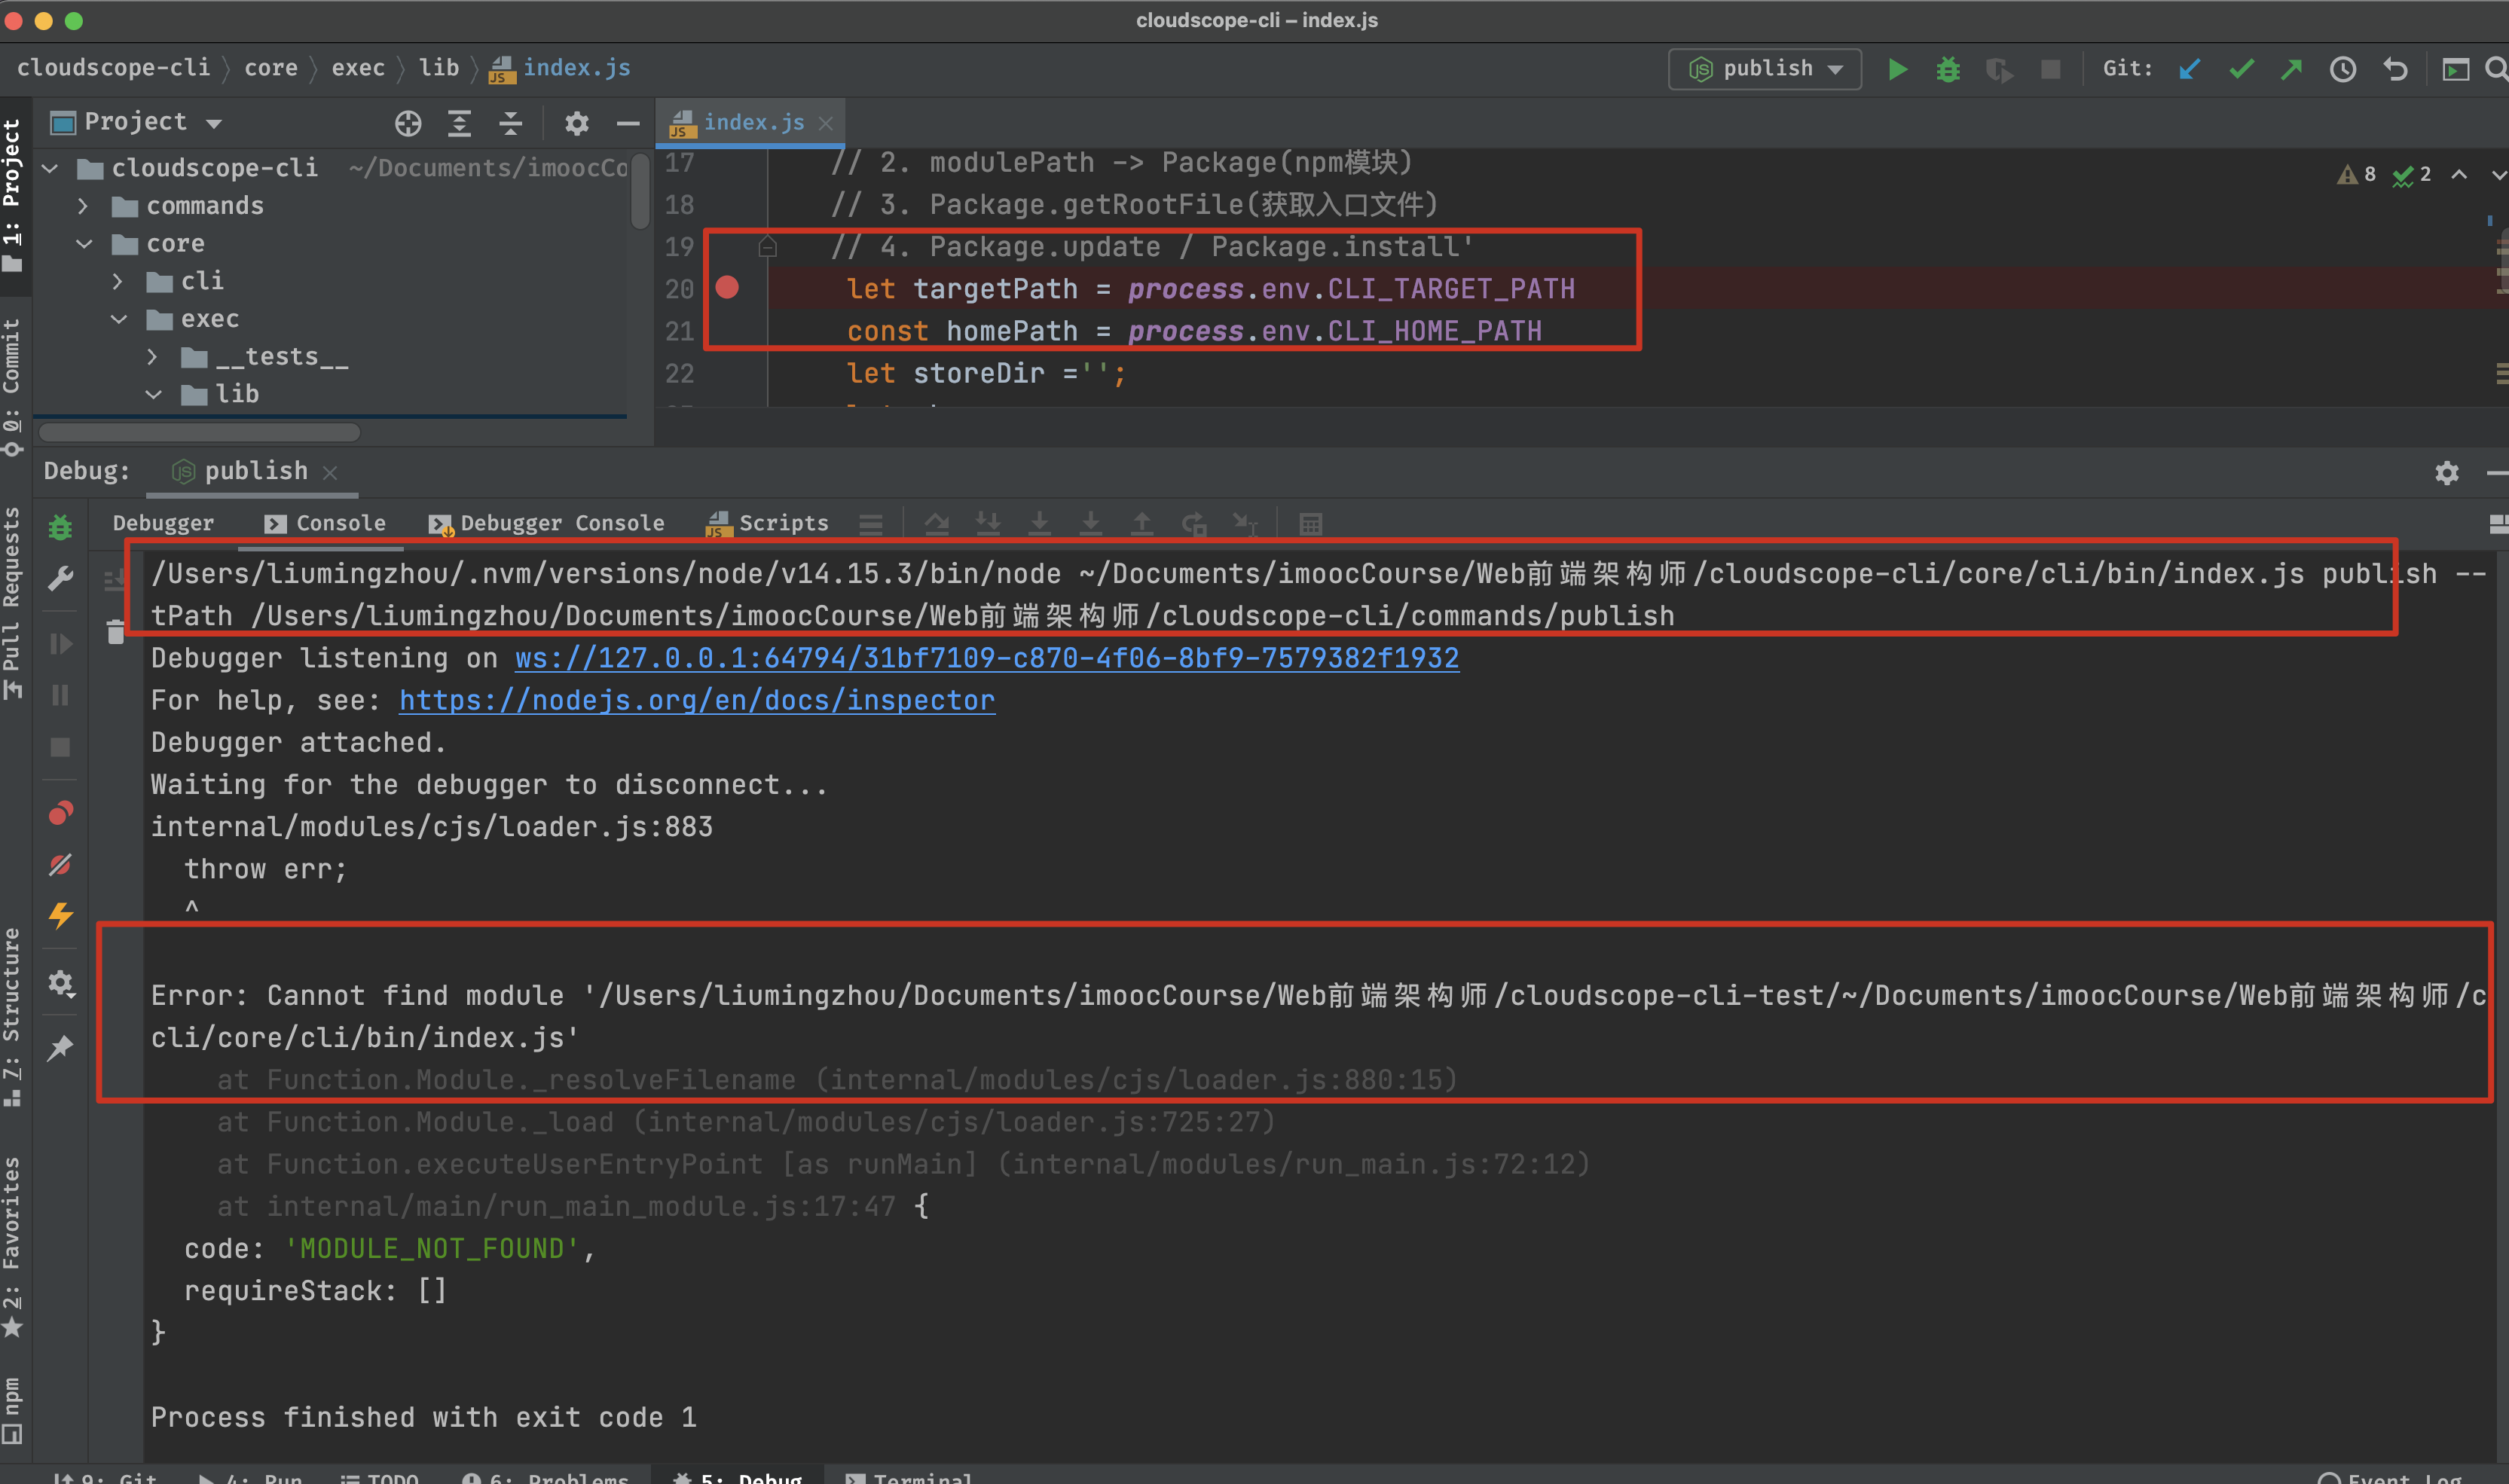Viewport: 2509px width, 1484px height.
Task: Open the Pull Requests side panel
Action: coord(12,602)
